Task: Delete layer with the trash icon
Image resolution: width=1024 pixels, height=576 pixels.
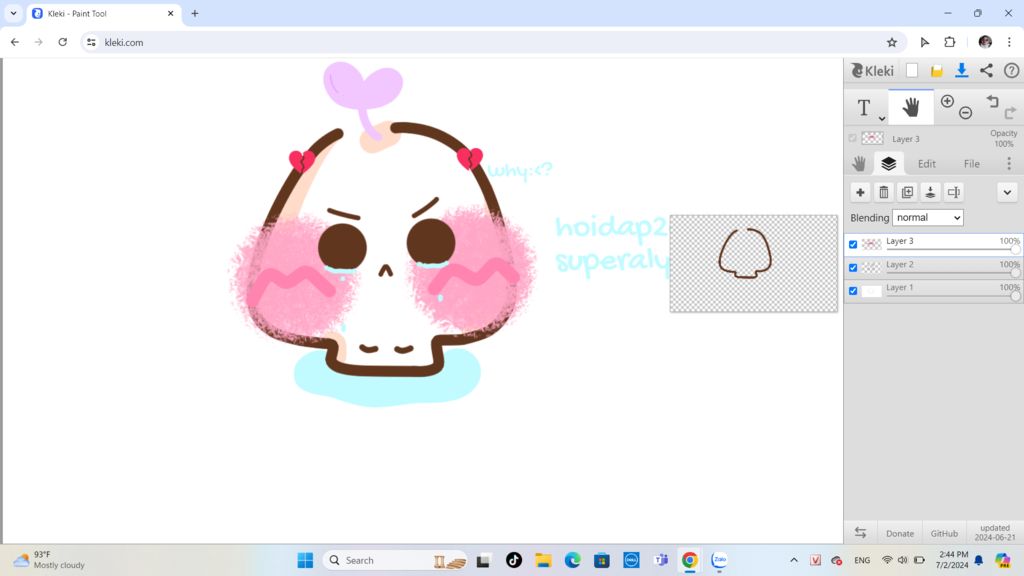Action: pos(884,192)
